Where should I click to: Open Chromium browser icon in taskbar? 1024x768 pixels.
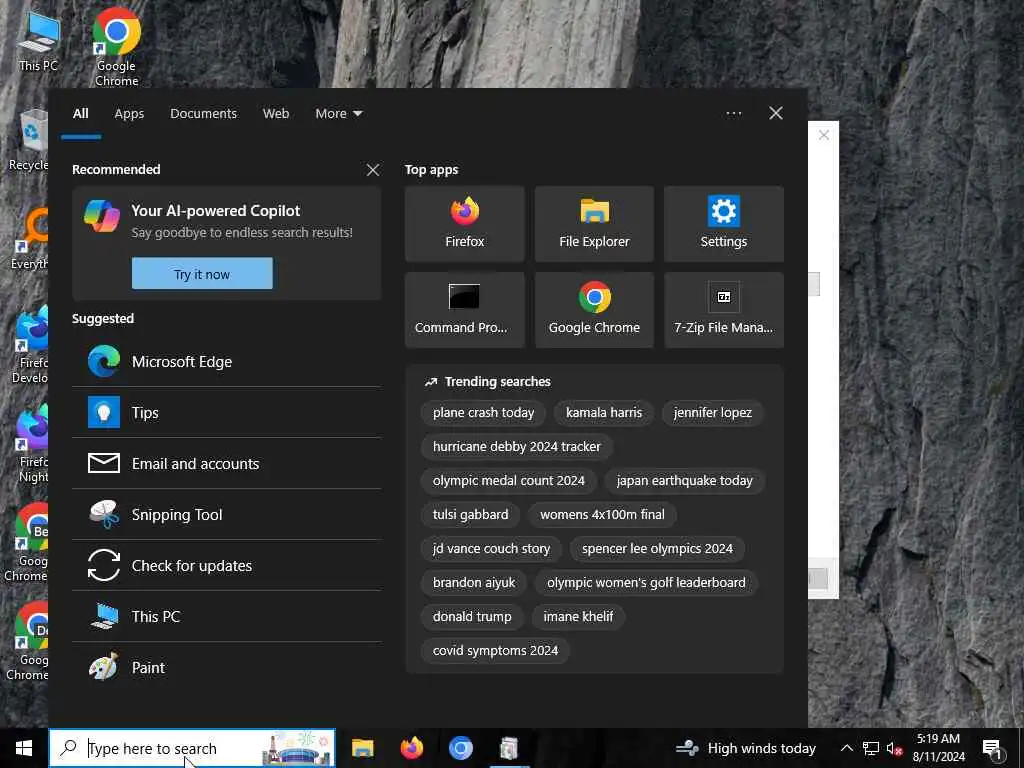pos(460,748)
